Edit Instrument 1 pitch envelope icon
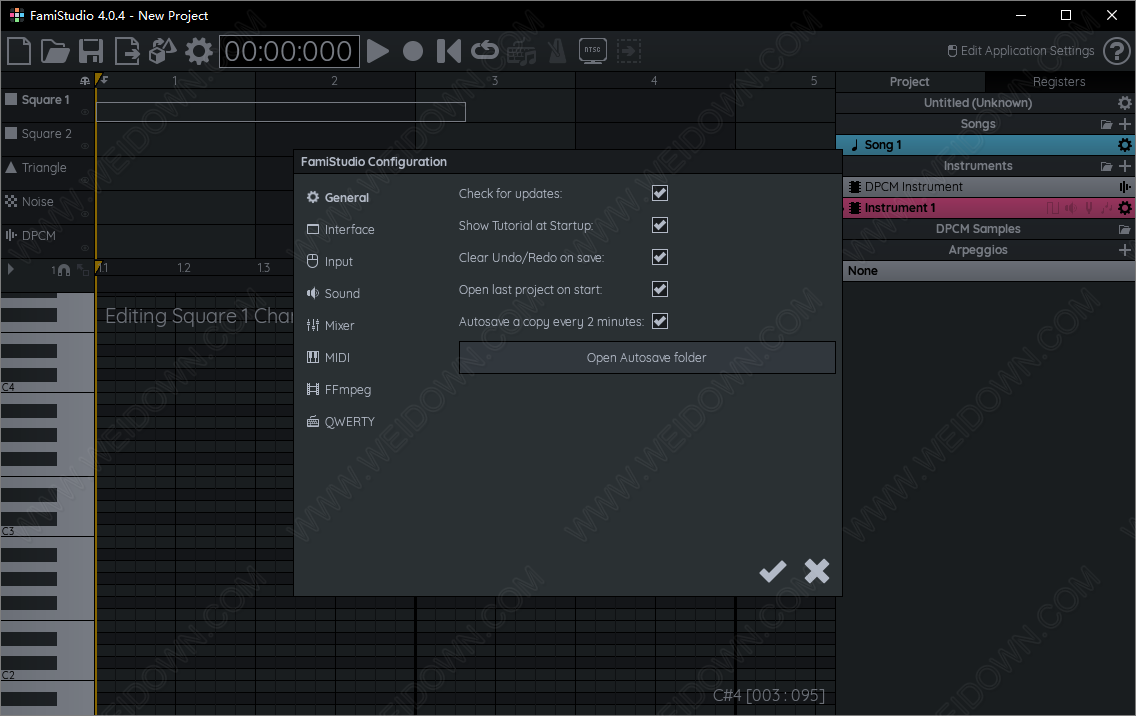This screenshot has height=716, width=1136. (1088, 208)
